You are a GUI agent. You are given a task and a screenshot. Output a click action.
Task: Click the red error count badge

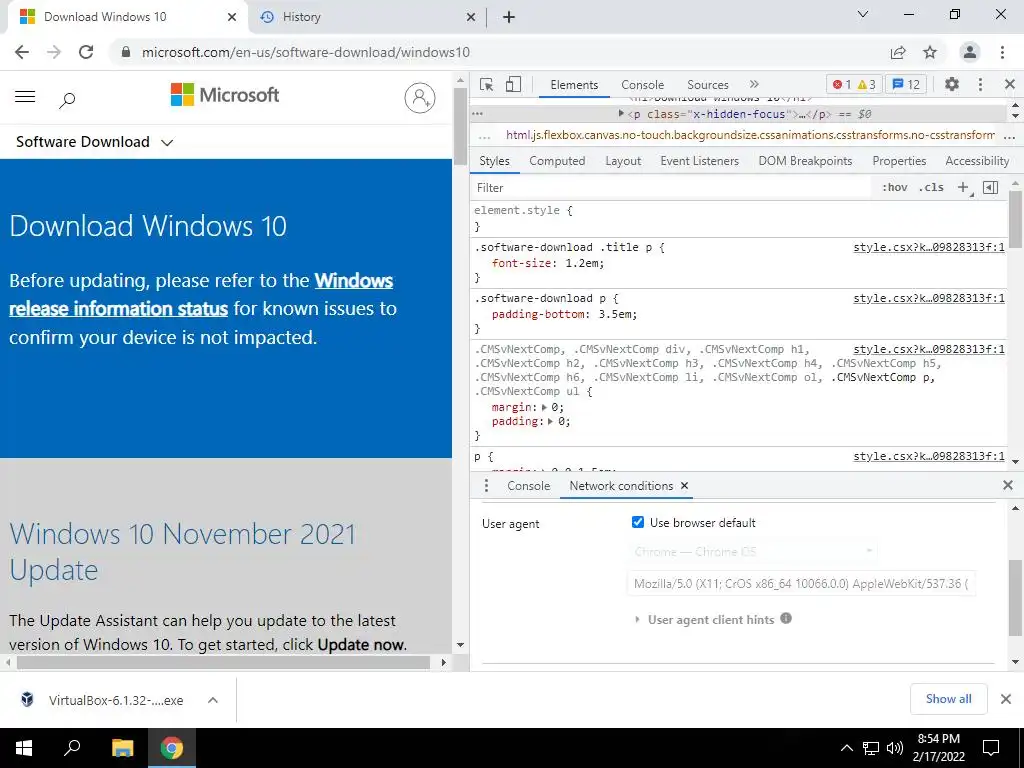841,84
